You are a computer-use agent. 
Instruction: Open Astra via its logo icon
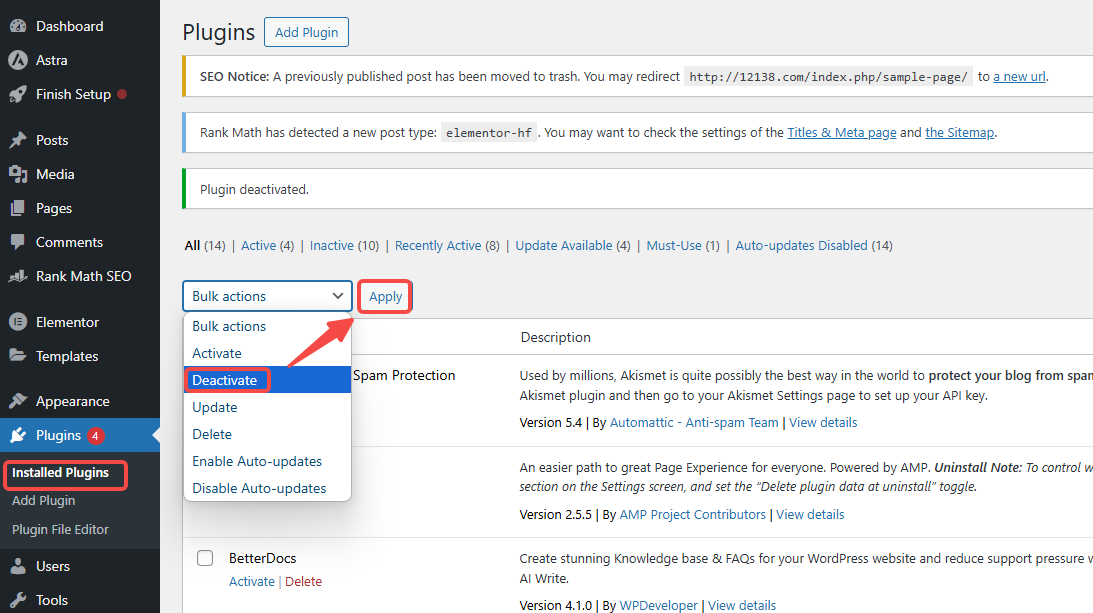(x=17, y=60)
